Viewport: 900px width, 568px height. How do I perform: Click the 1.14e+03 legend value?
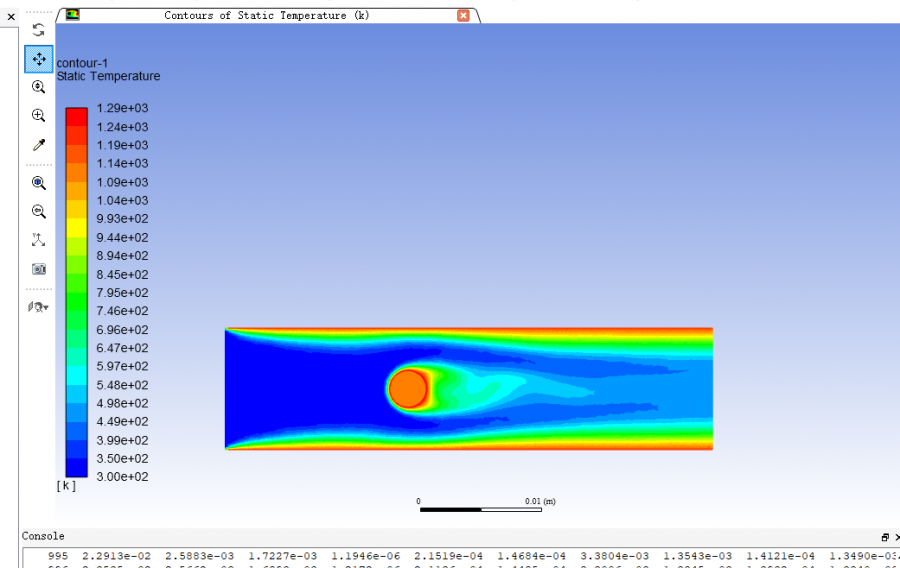point(122,164)
